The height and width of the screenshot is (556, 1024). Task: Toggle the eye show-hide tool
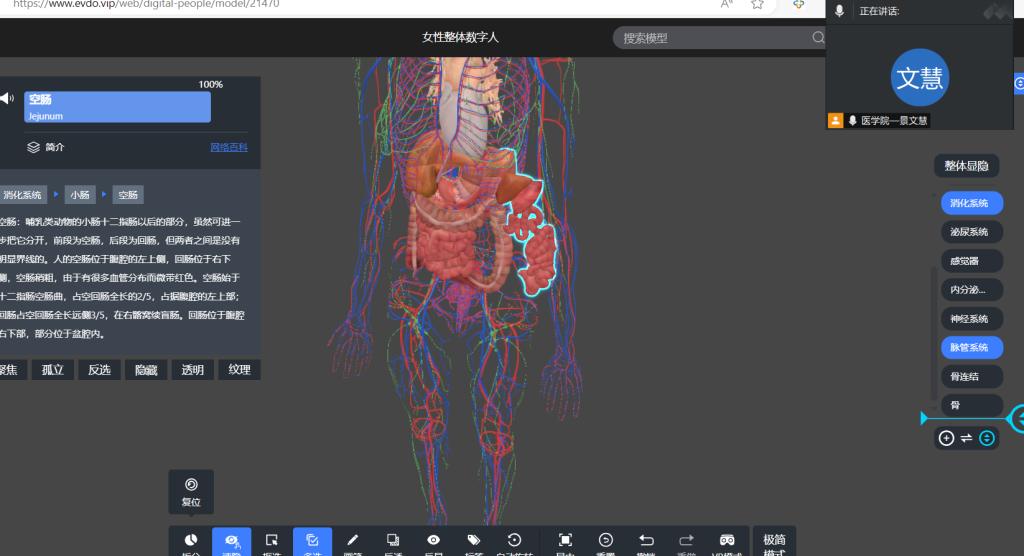coord(433,539)
